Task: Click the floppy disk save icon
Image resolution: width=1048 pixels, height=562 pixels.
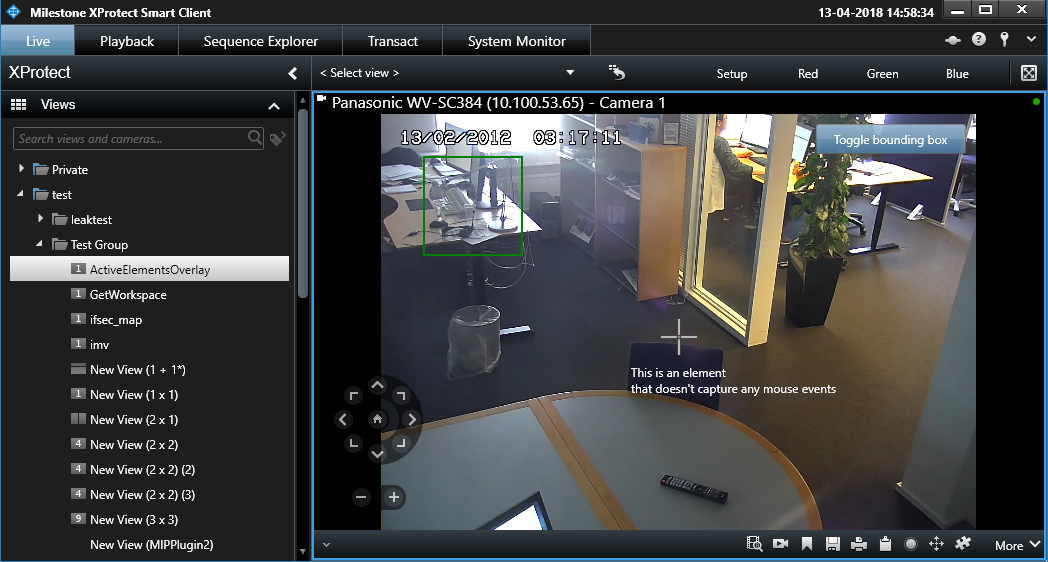Action: click(x=833, y=544)
